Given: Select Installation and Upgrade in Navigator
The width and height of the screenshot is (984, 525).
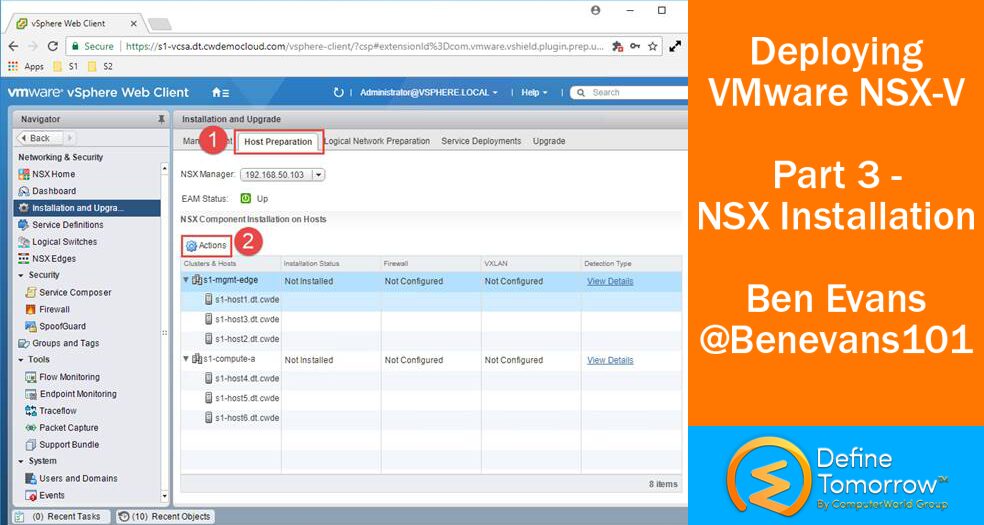Looking at the screenshot, I should click(87, 208).
